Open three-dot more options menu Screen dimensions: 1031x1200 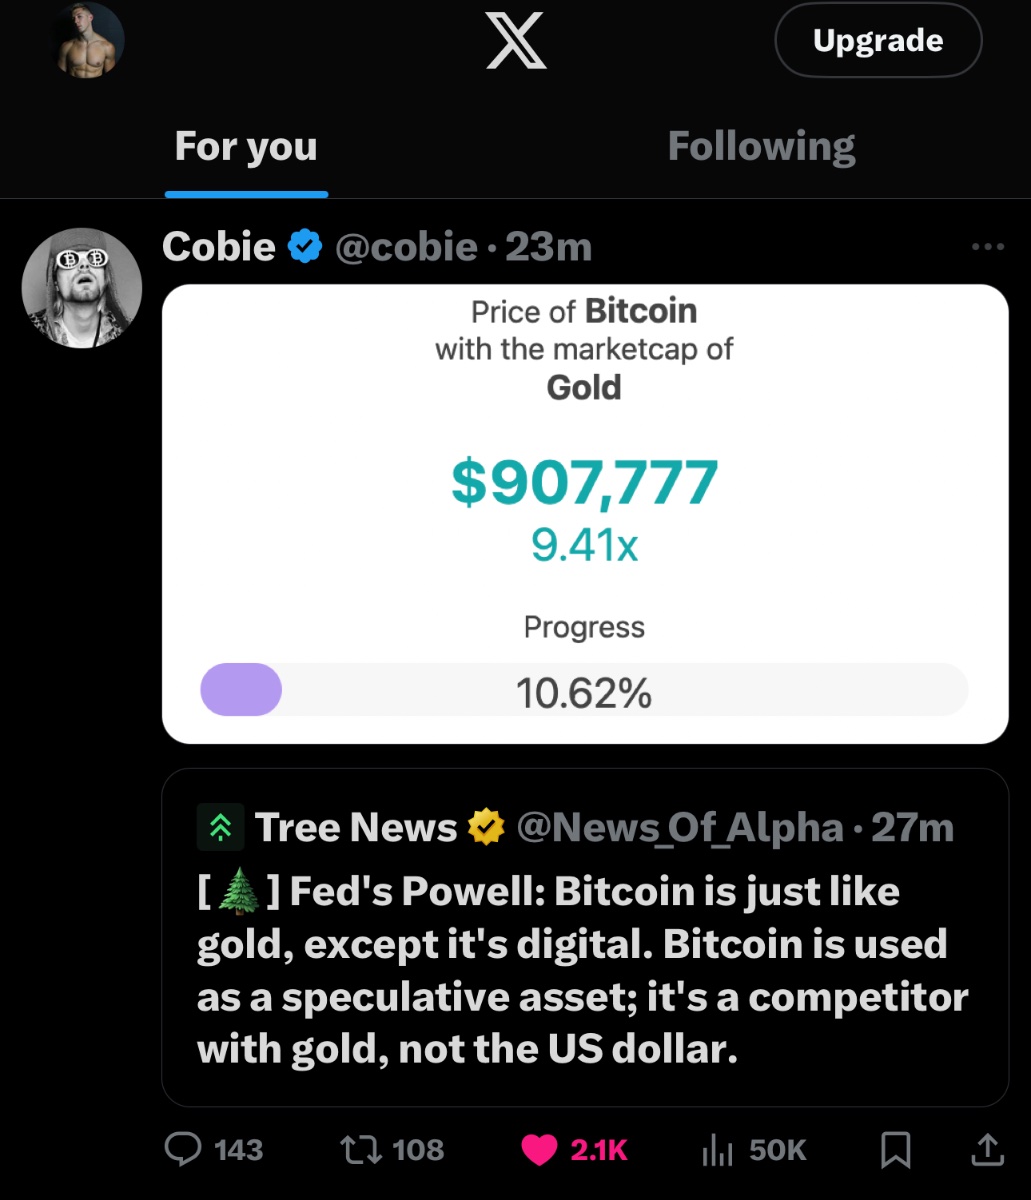987,247
